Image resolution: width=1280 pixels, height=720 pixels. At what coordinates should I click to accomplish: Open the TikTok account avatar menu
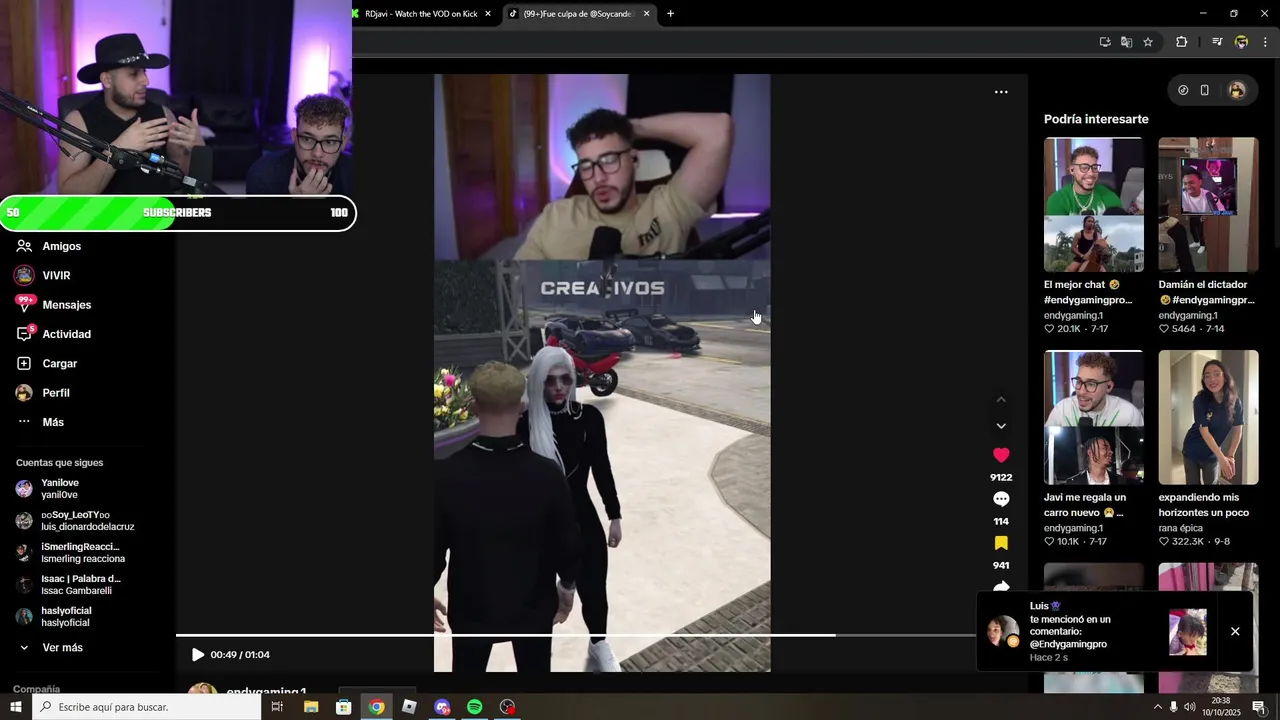point(1237,90)
